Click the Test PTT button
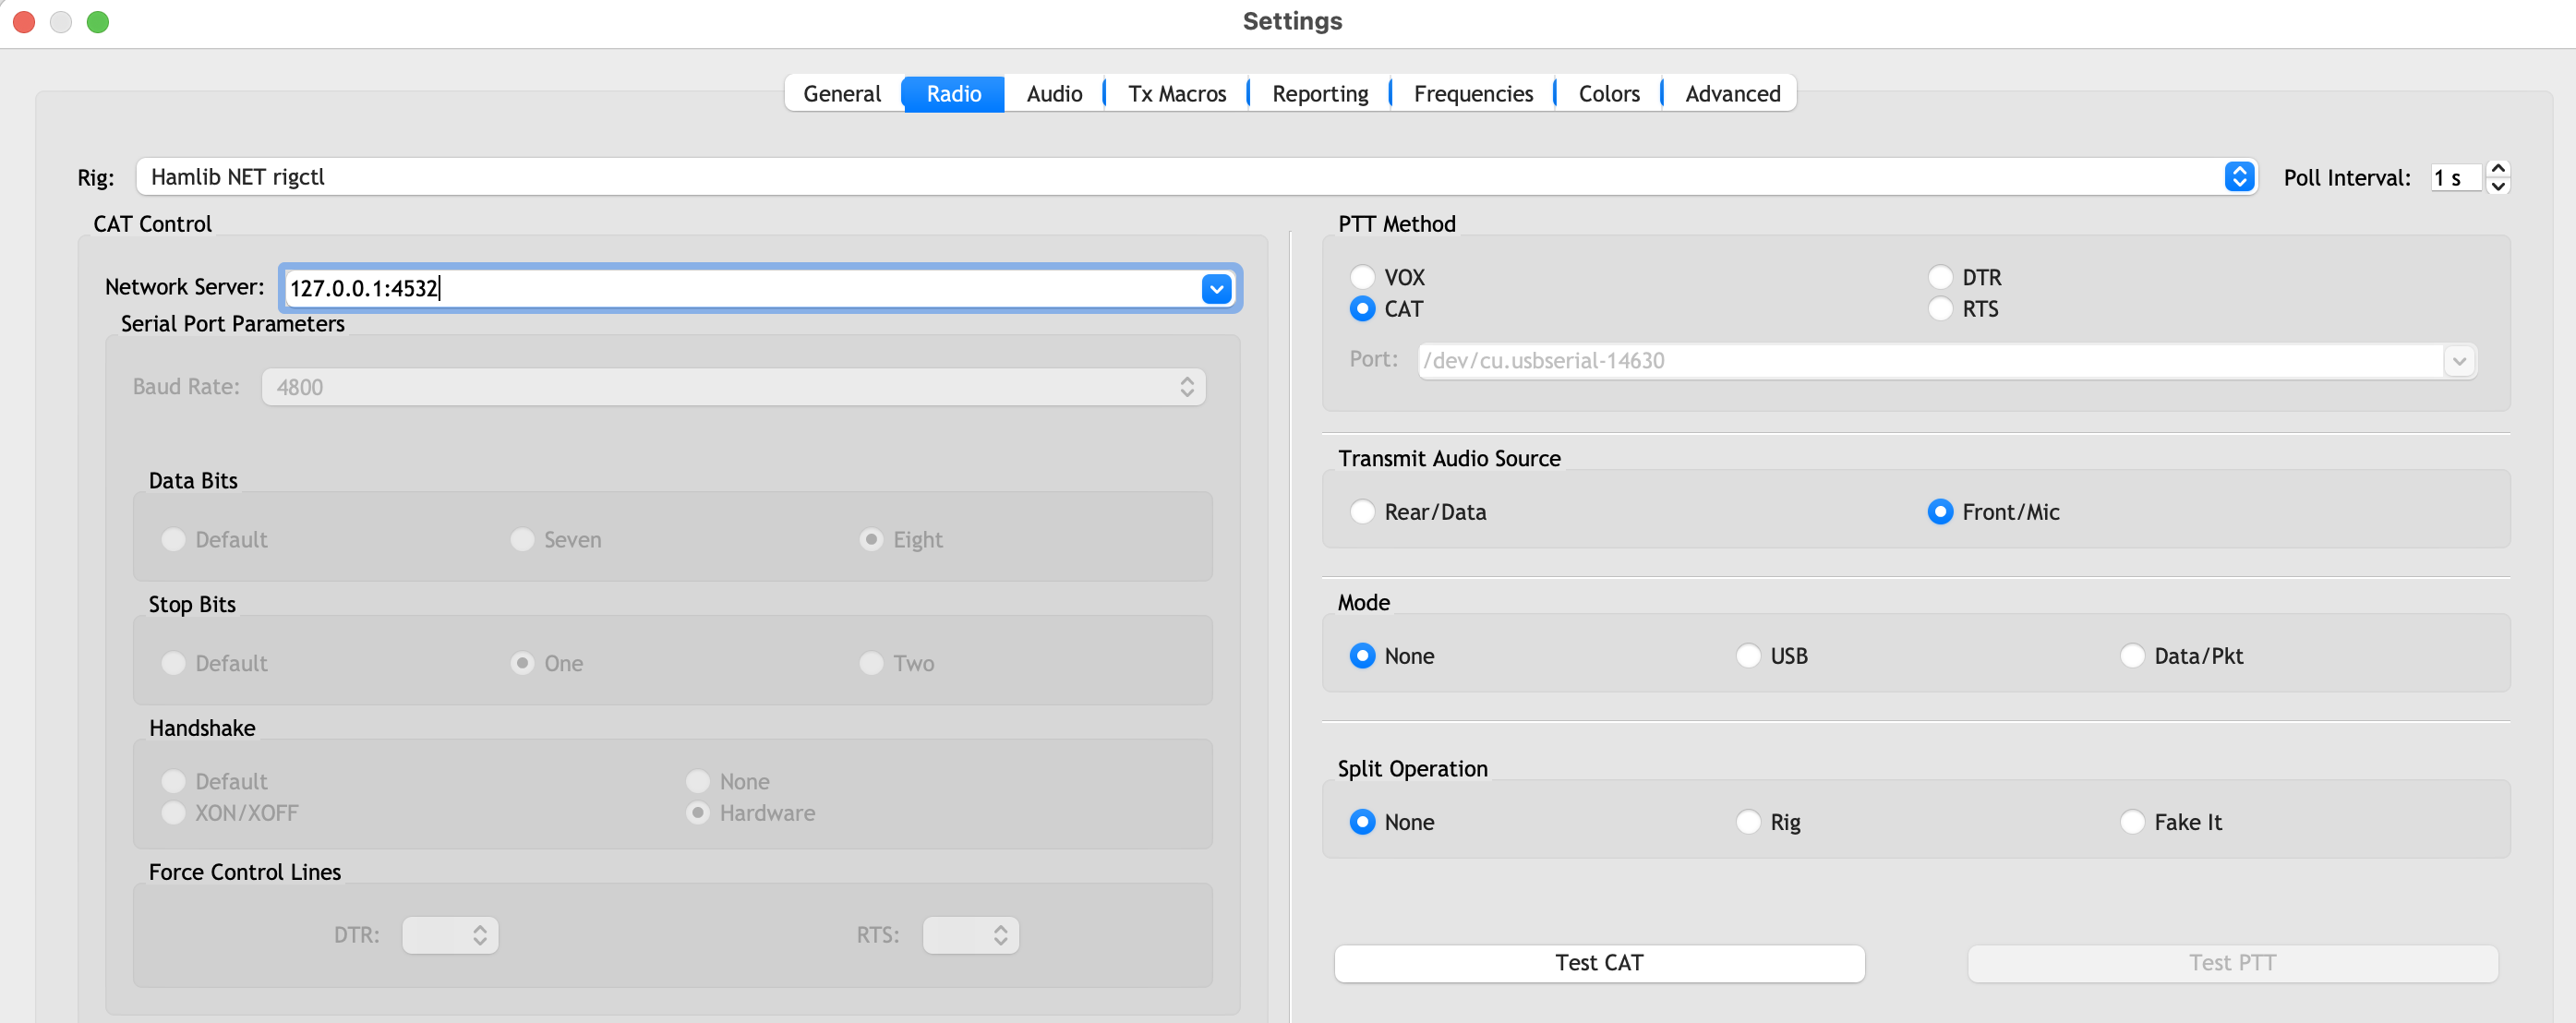 click(2232, 963)
